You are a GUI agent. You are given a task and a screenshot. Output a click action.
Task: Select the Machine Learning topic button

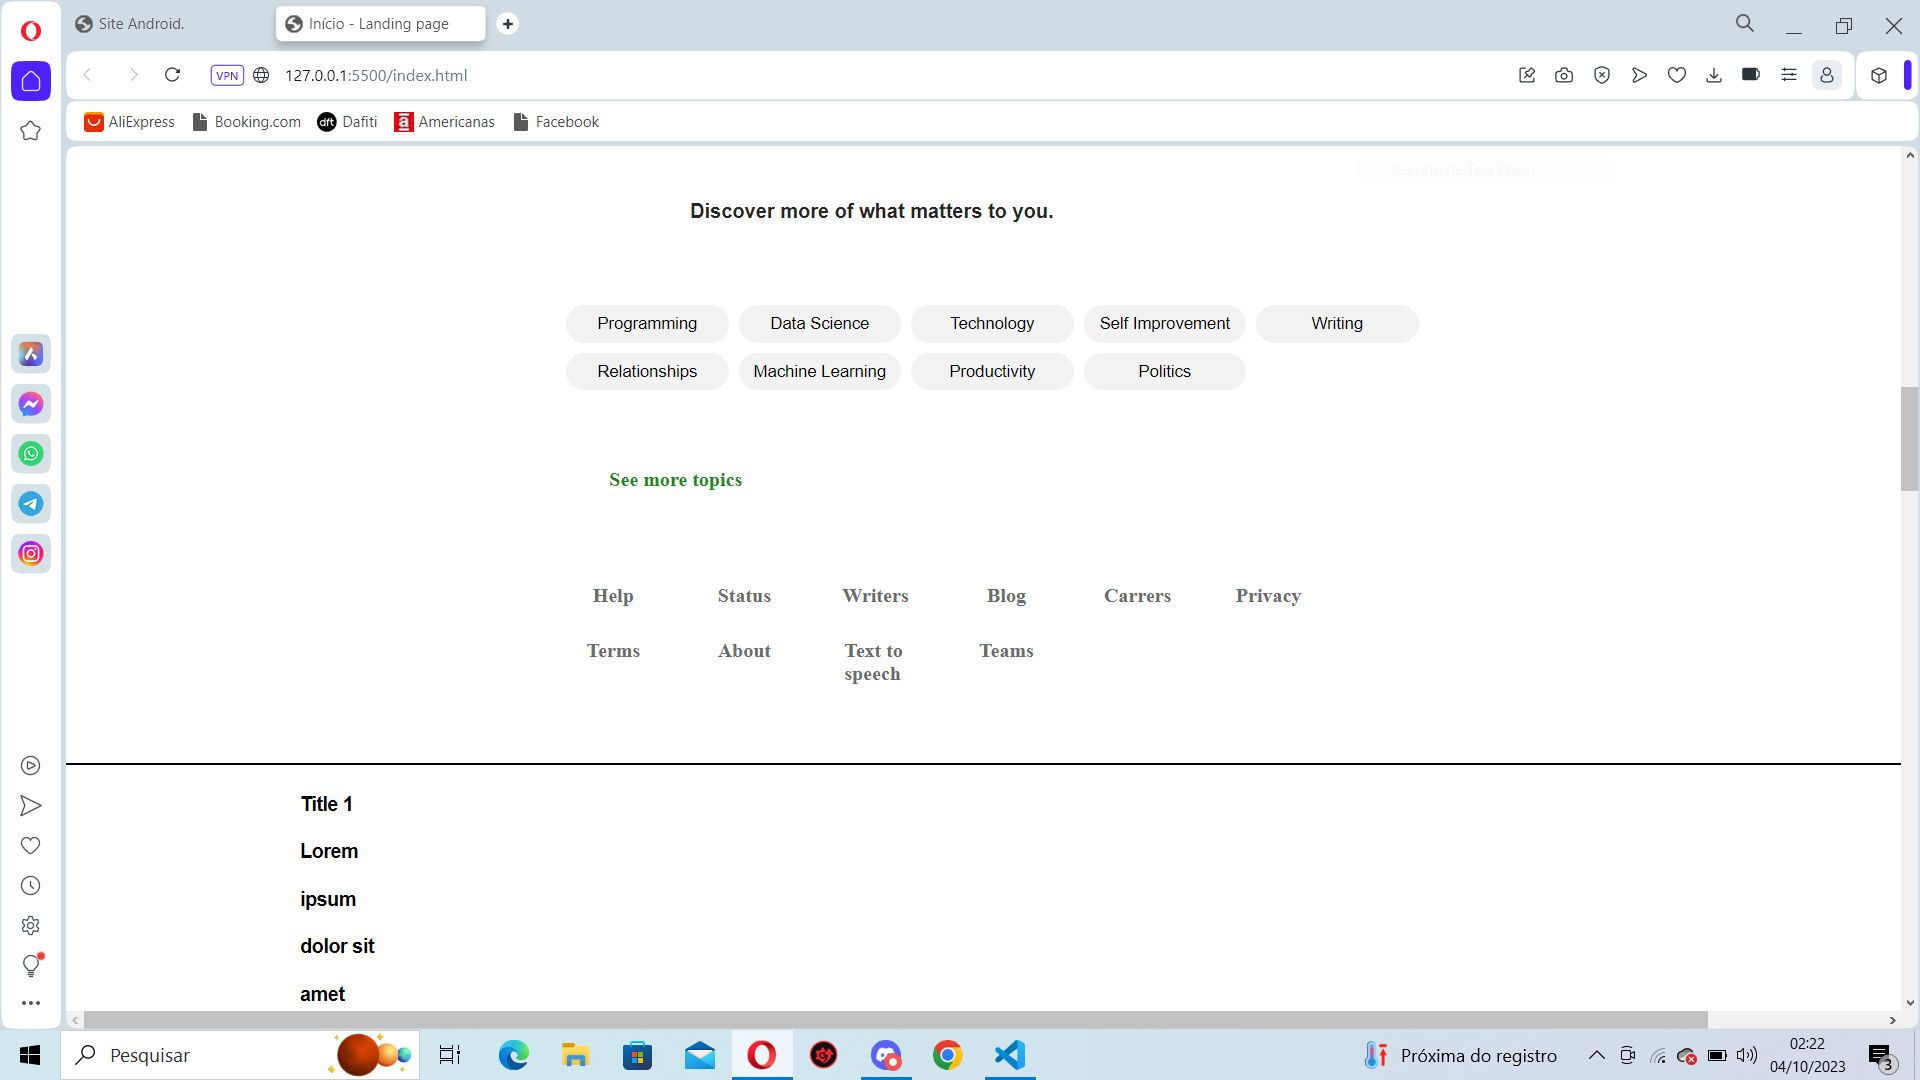819,371
